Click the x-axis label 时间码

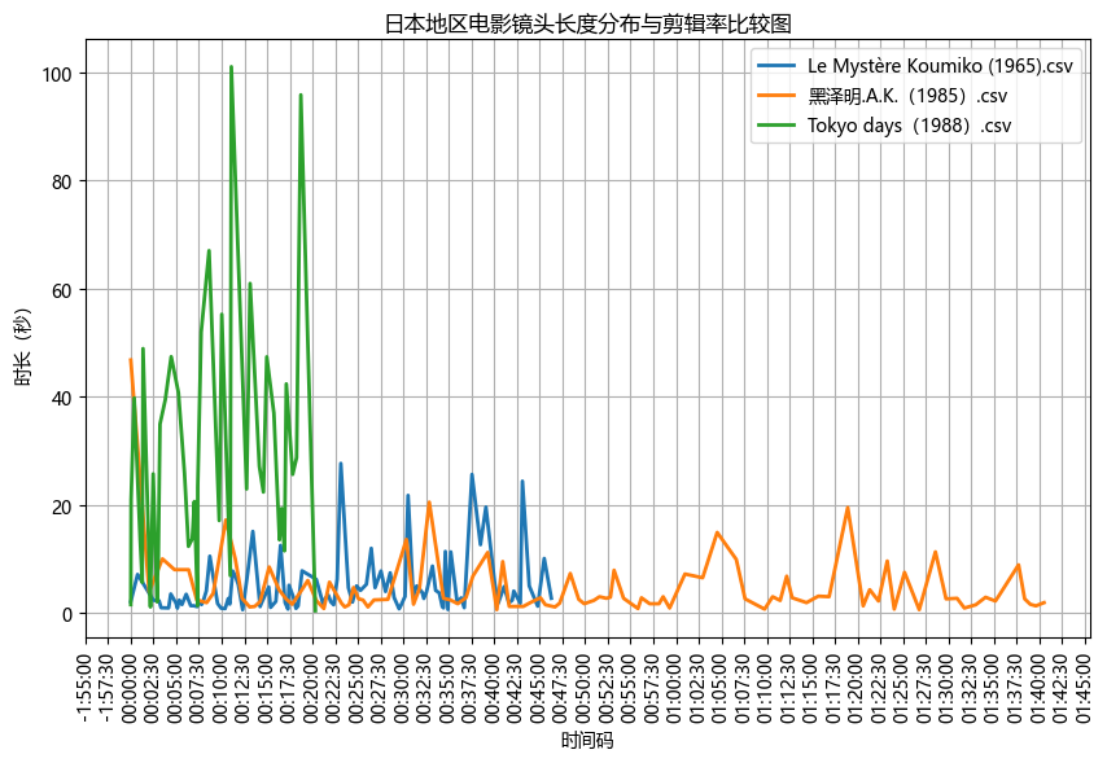tap(586, 741)
